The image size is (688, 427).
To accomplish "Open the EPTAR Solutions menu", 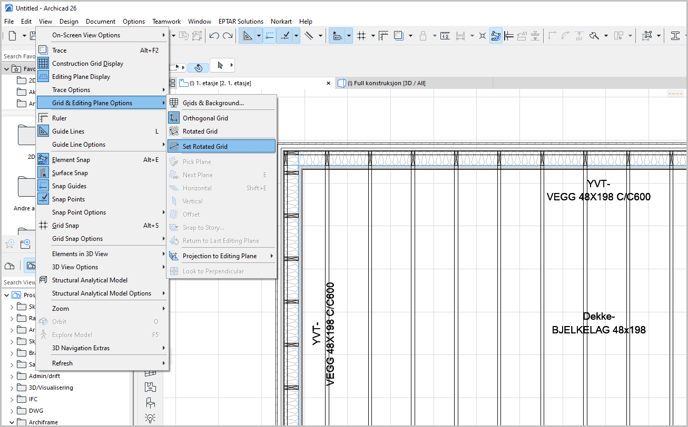I will pyautogui.click(x=241, y=21).
